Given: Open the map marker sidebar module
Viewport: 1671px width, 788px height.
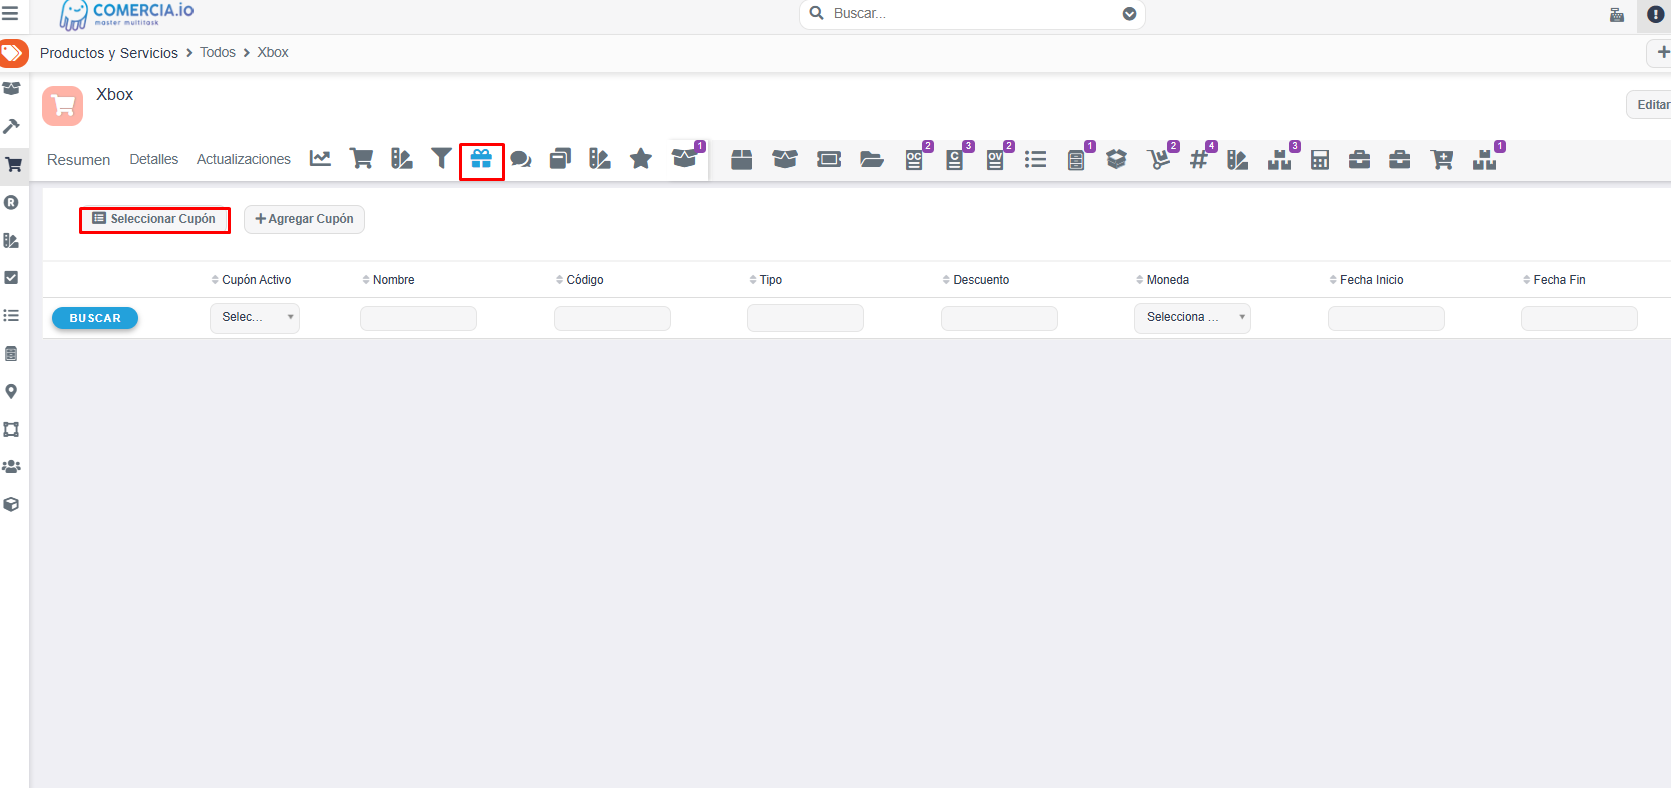Looking at the screenshot, I should [11, 391].
